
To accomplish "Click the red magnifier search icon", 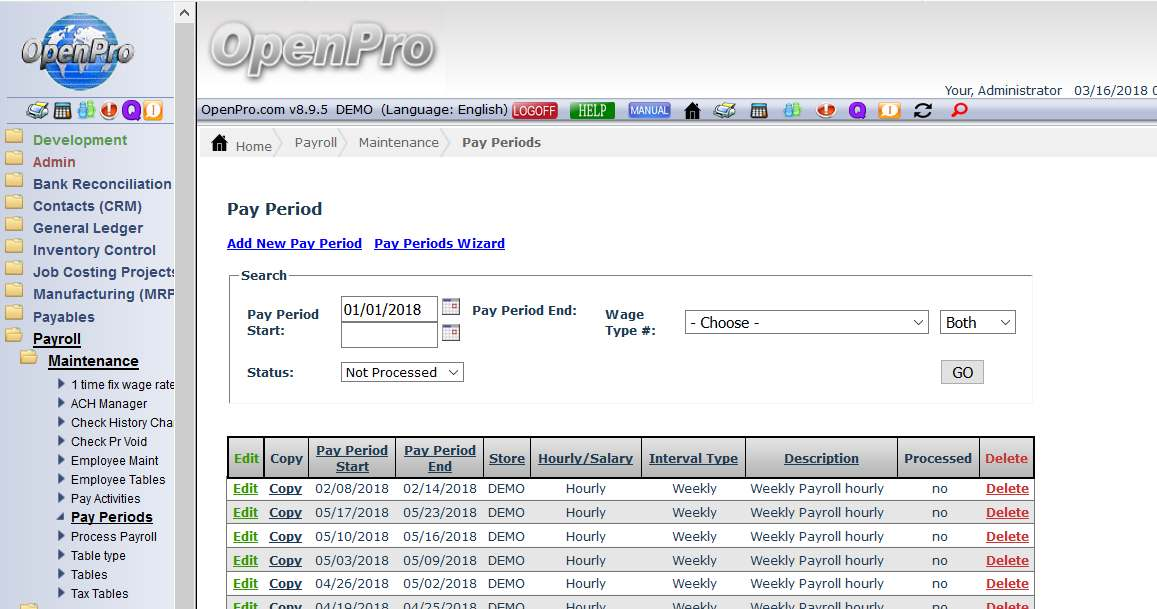I will (x=959, y=111).
